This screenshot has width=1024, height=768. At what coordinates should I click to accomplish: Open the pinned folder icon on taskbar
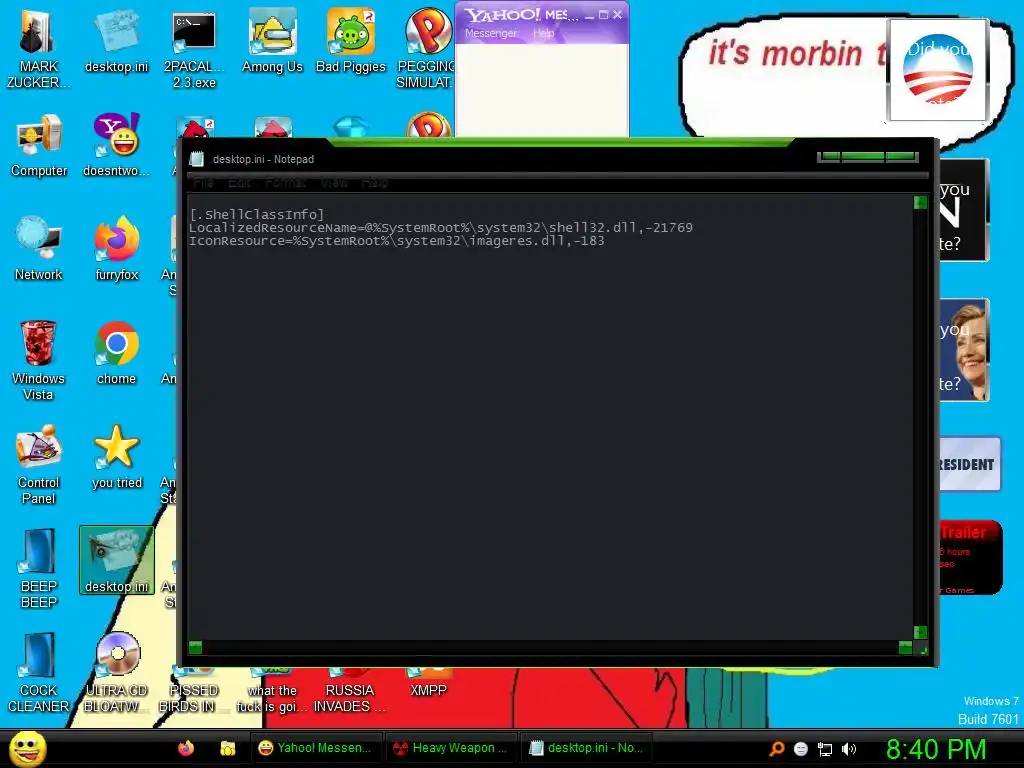(x=227, y=748)
